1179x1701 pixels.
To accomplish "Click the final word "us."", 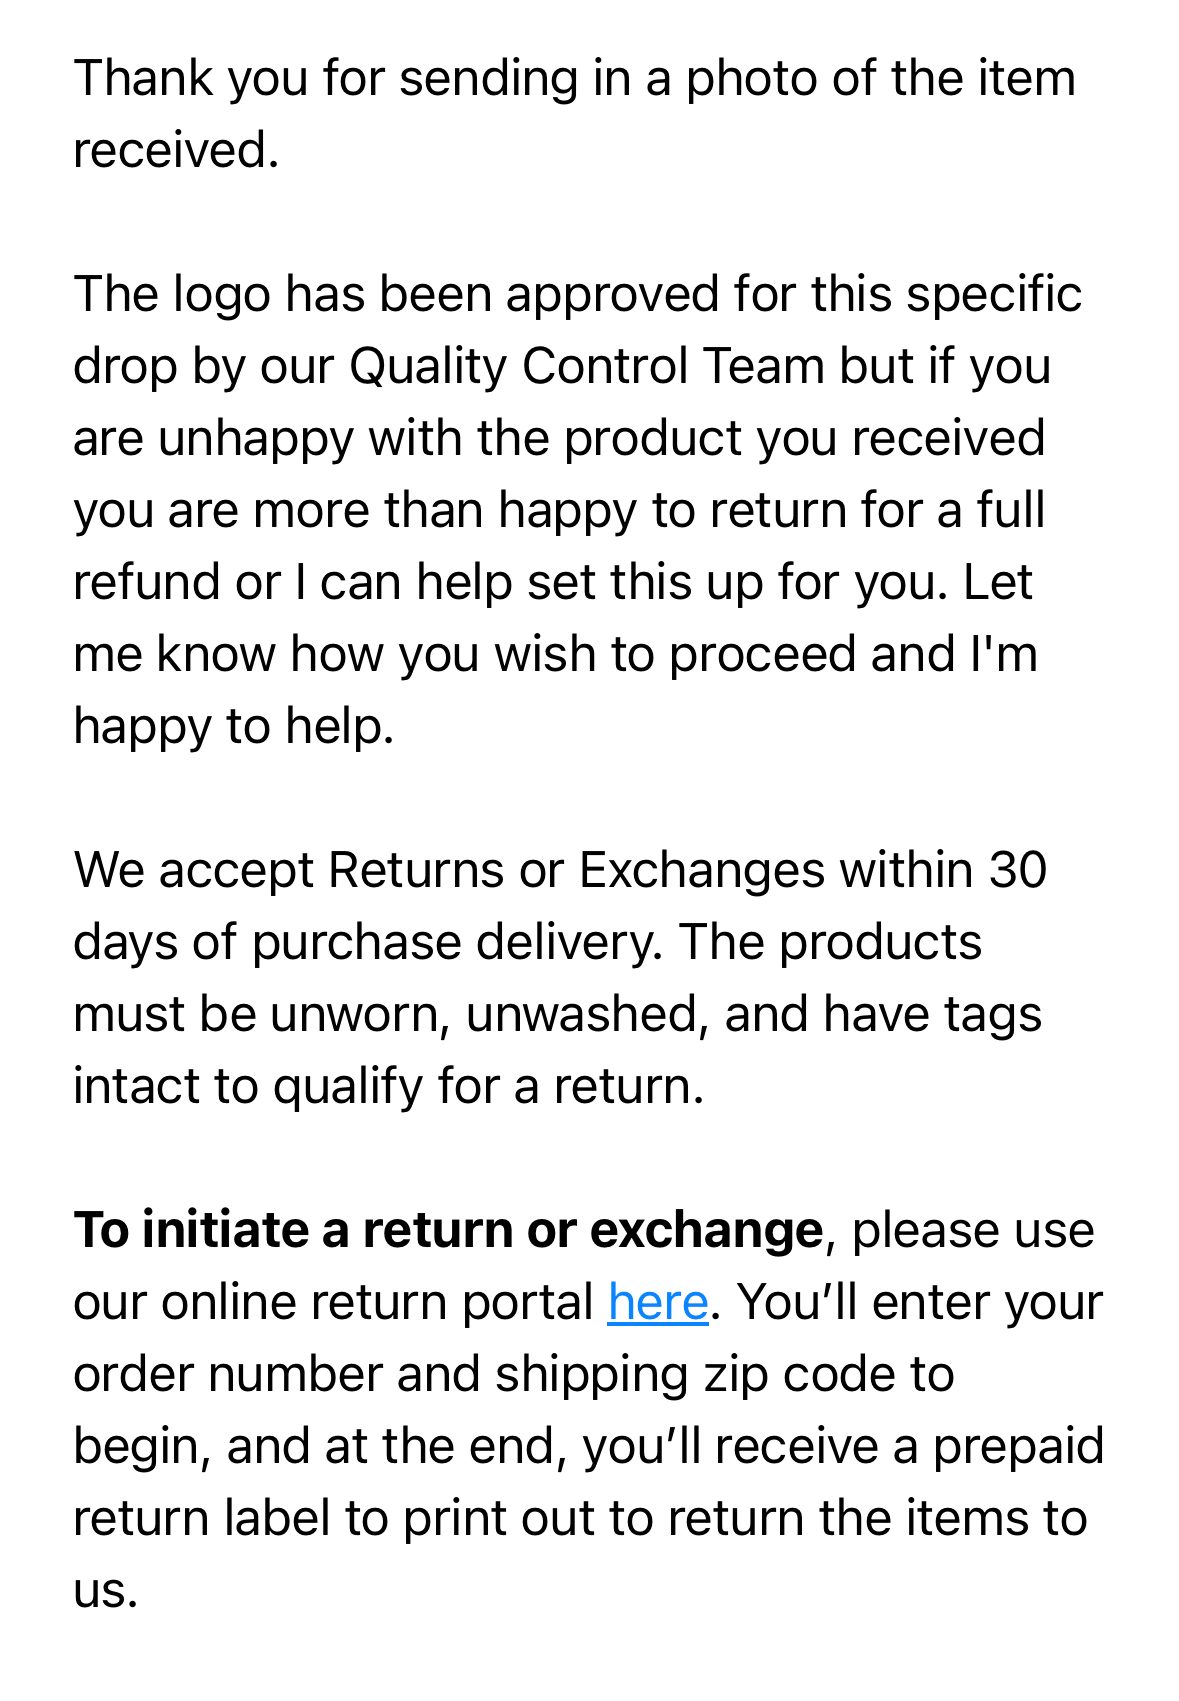I will (105, 1590).
